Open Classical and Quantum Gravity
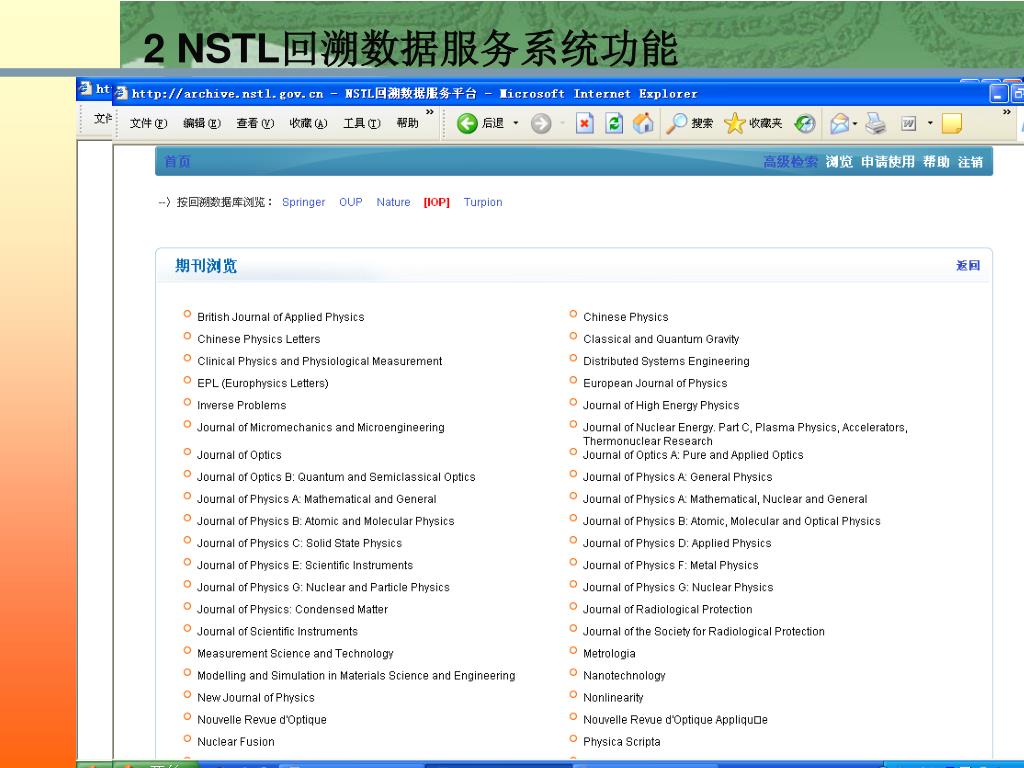 coord(661,339)
